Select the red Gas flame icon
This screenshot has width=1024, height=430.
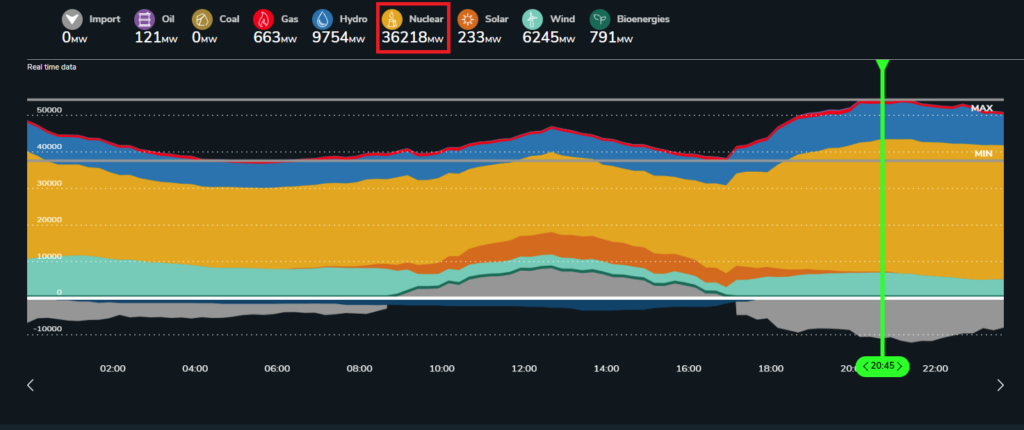[x=264, y=20]
